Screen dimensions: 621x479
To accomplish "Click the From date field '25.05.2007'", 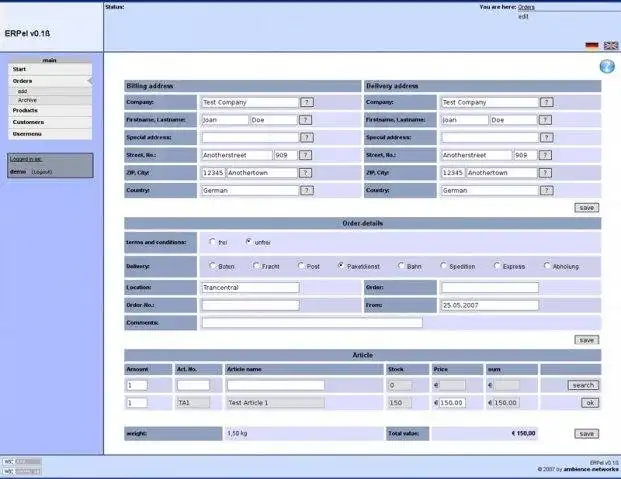I will point(490,305).
